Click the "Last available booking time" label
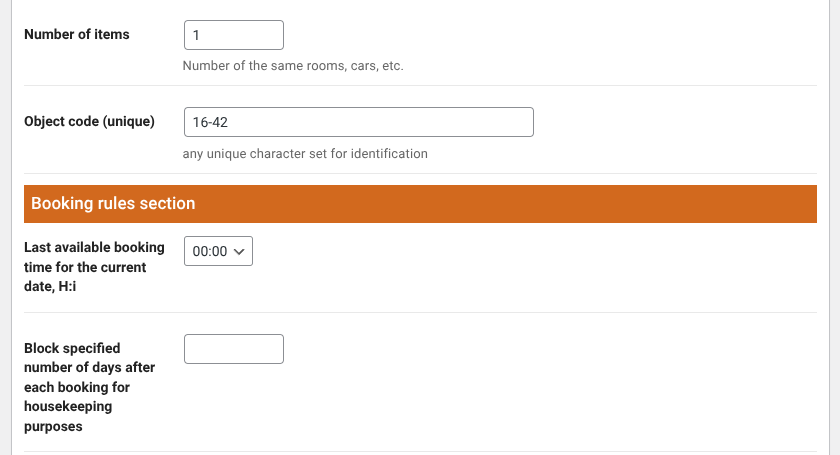 click(x=87, y=248)
